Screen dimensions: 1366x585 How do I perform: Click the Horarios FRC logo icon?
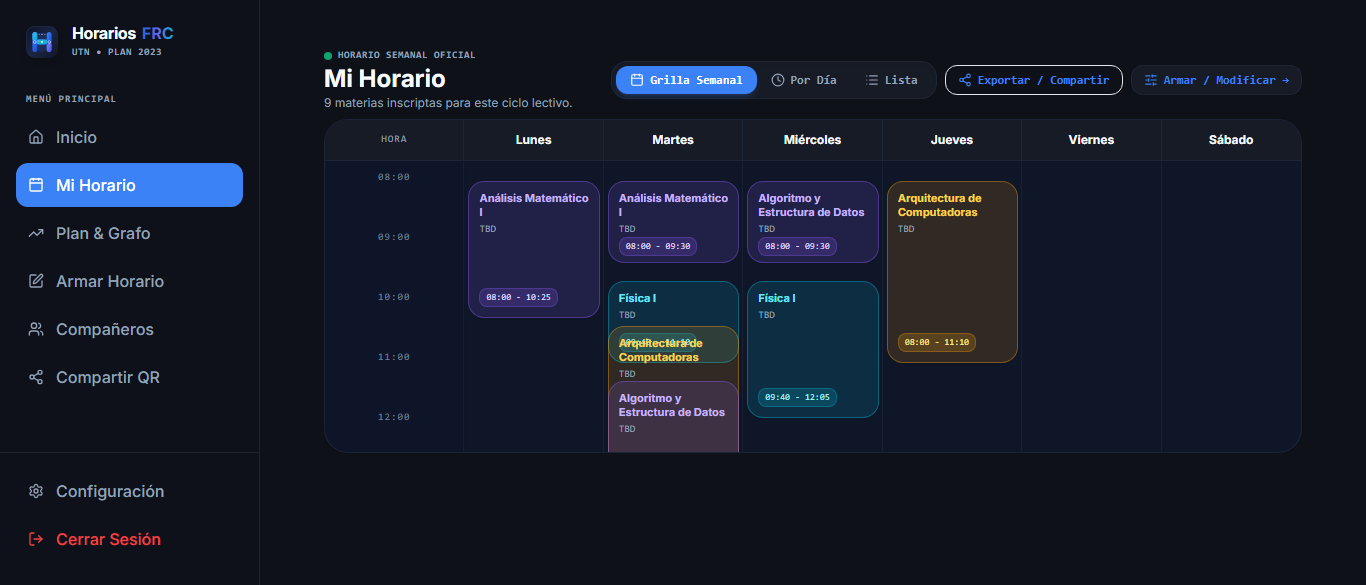[x=42, y=42]
